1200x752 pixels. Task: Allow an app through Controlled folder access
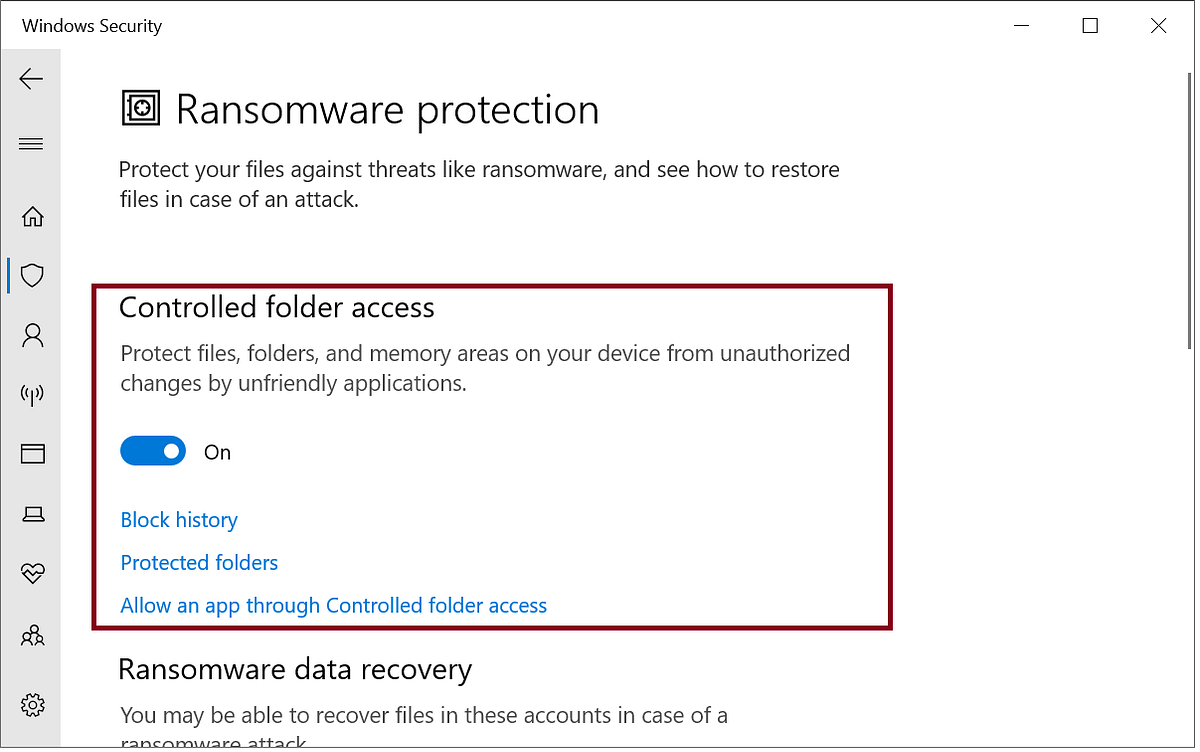pos(333,605)
